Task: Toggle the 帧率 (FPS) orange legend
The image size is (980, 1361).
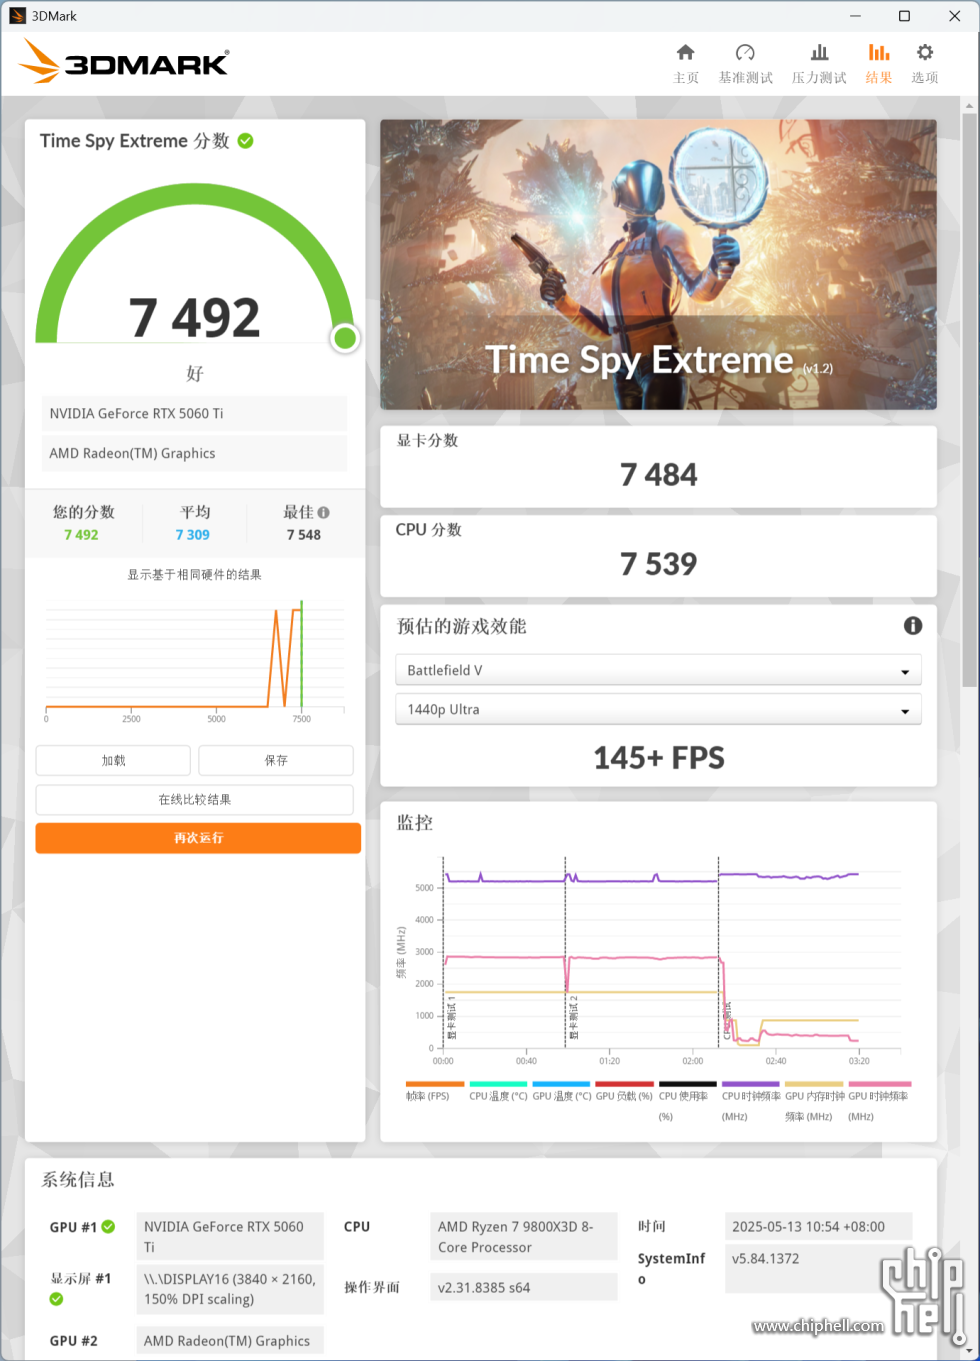Action: 434,1084
